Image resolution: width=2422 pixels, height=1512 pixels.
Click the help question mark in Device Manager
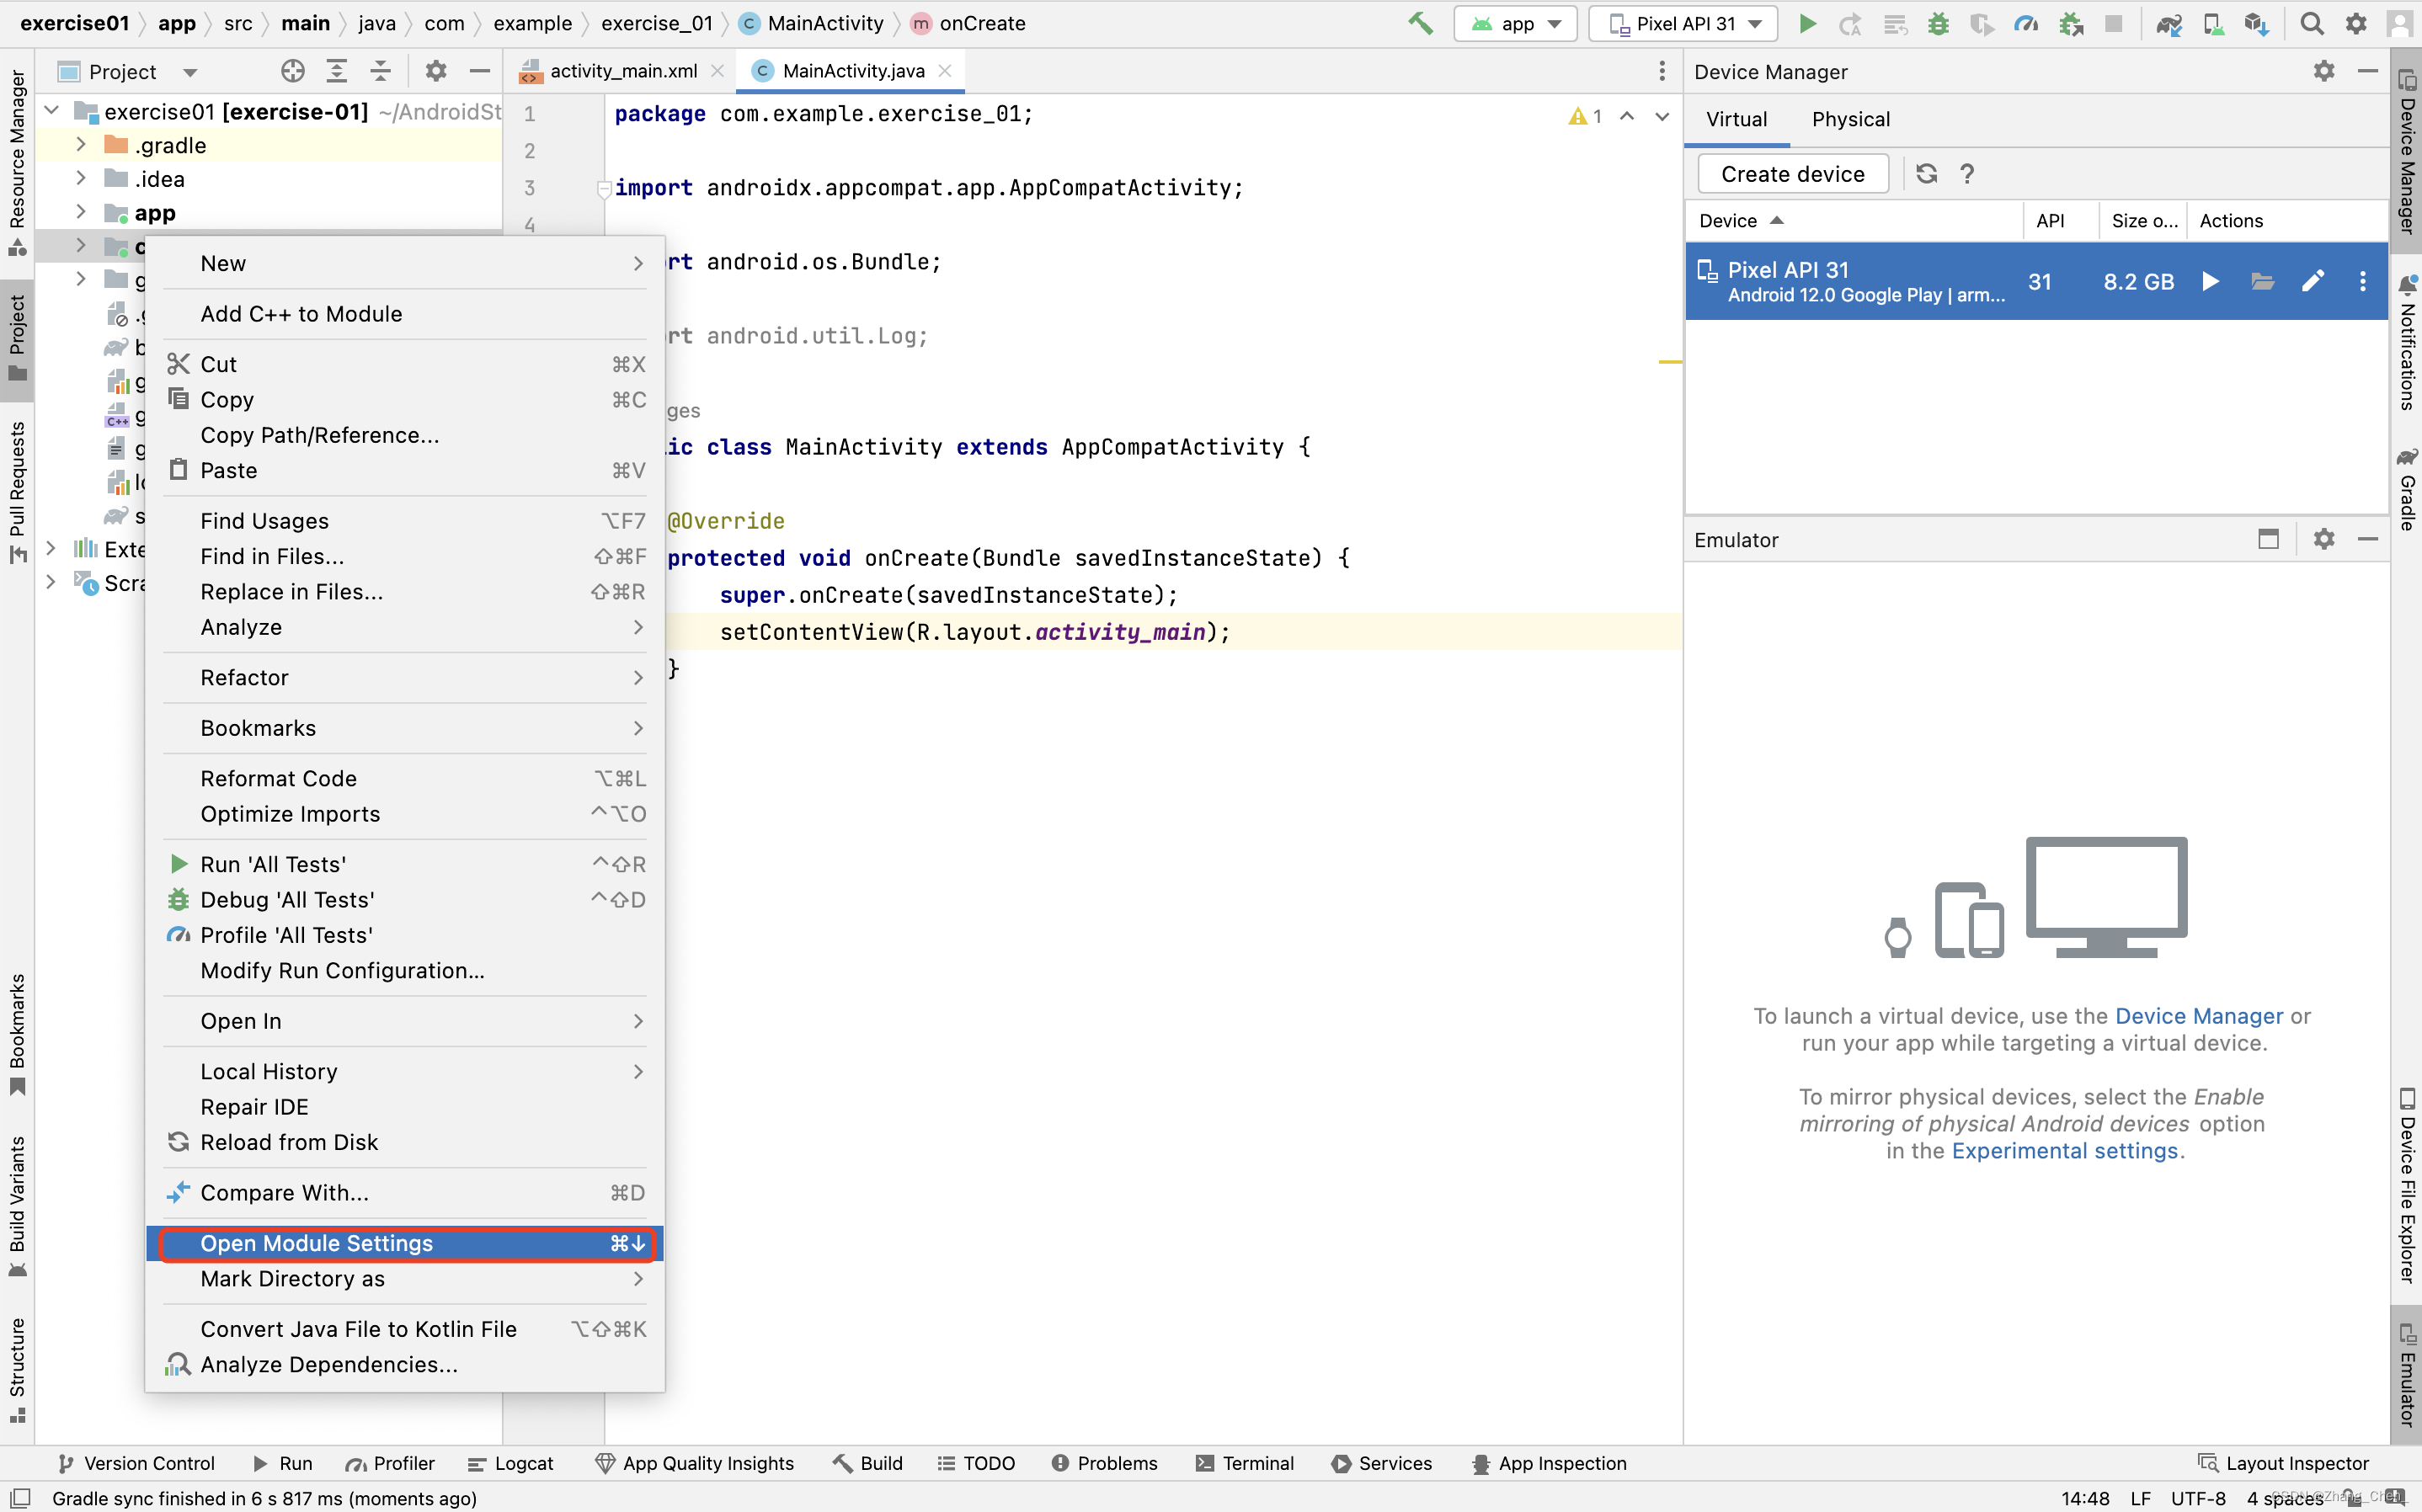tap(1967, 174)
